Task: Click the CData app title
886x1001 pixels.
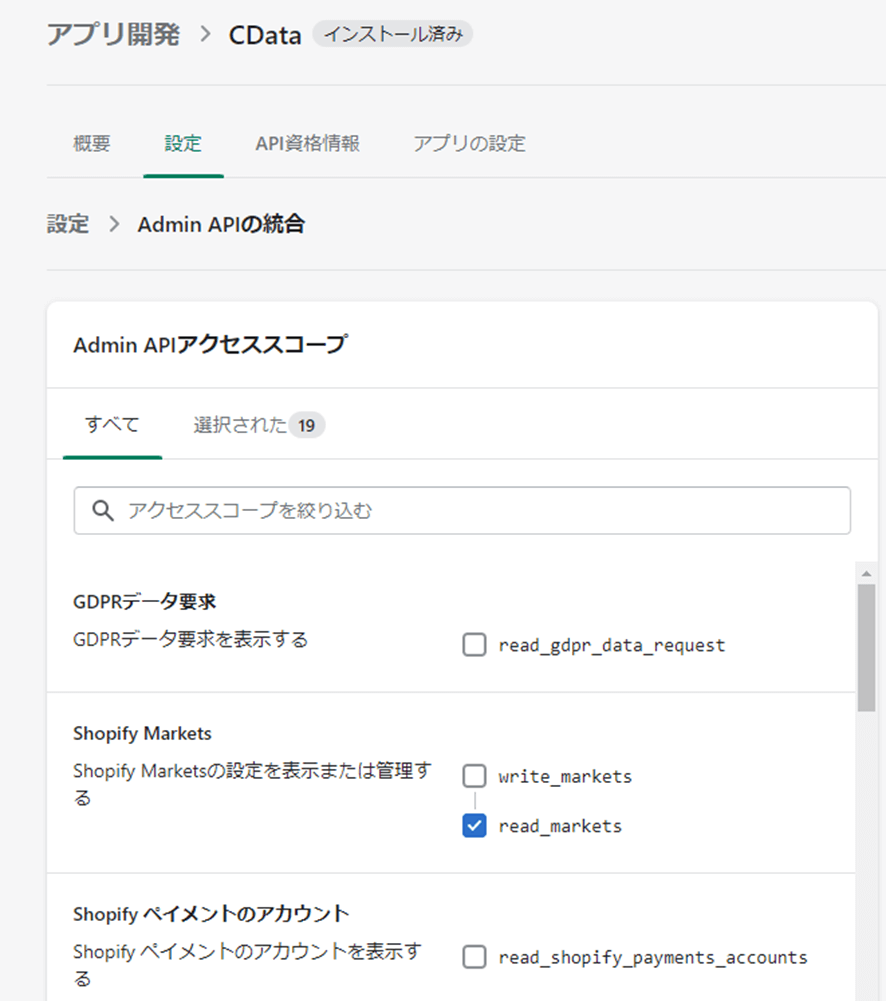Action: click(x=265, y=35)
